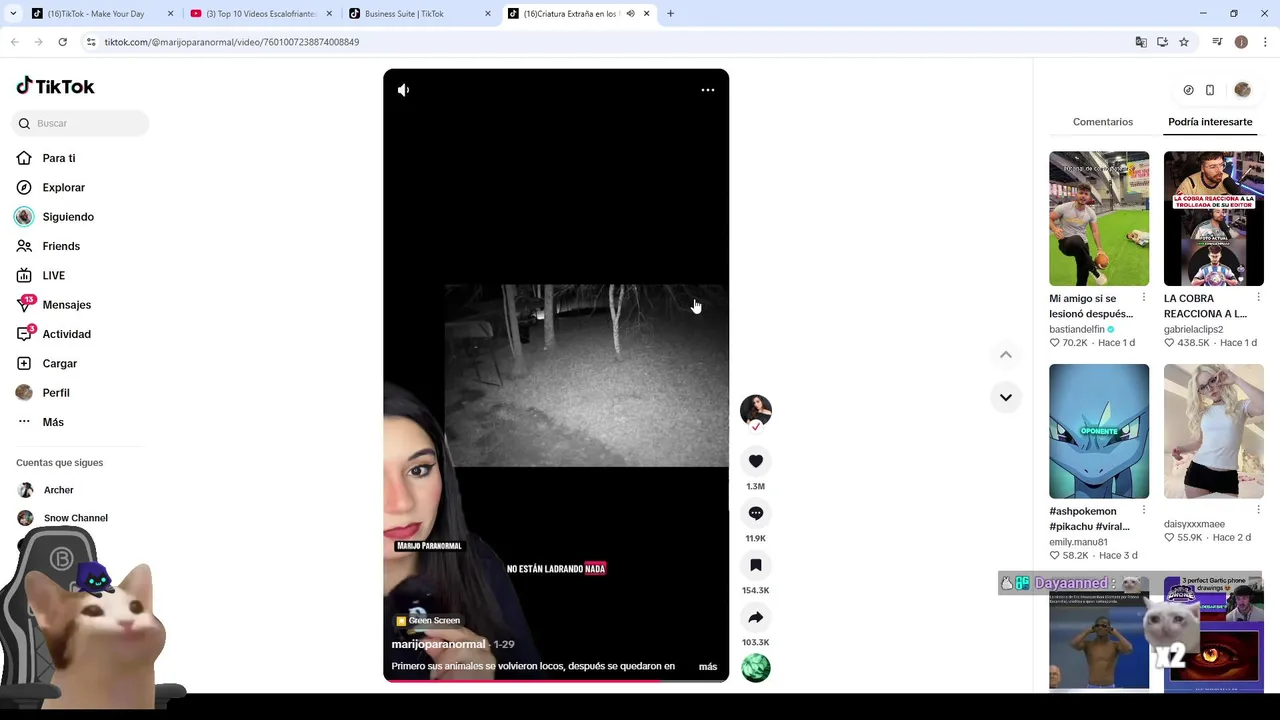The height and width of the screenshot is (720, 1280).
Task: Click site info icon left of URL
Action: 91,42
